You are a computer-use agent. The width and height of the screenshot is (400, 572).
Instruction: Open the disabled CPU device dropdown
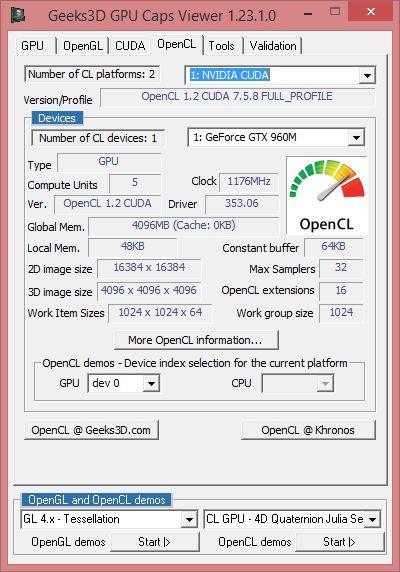[298, 383]
